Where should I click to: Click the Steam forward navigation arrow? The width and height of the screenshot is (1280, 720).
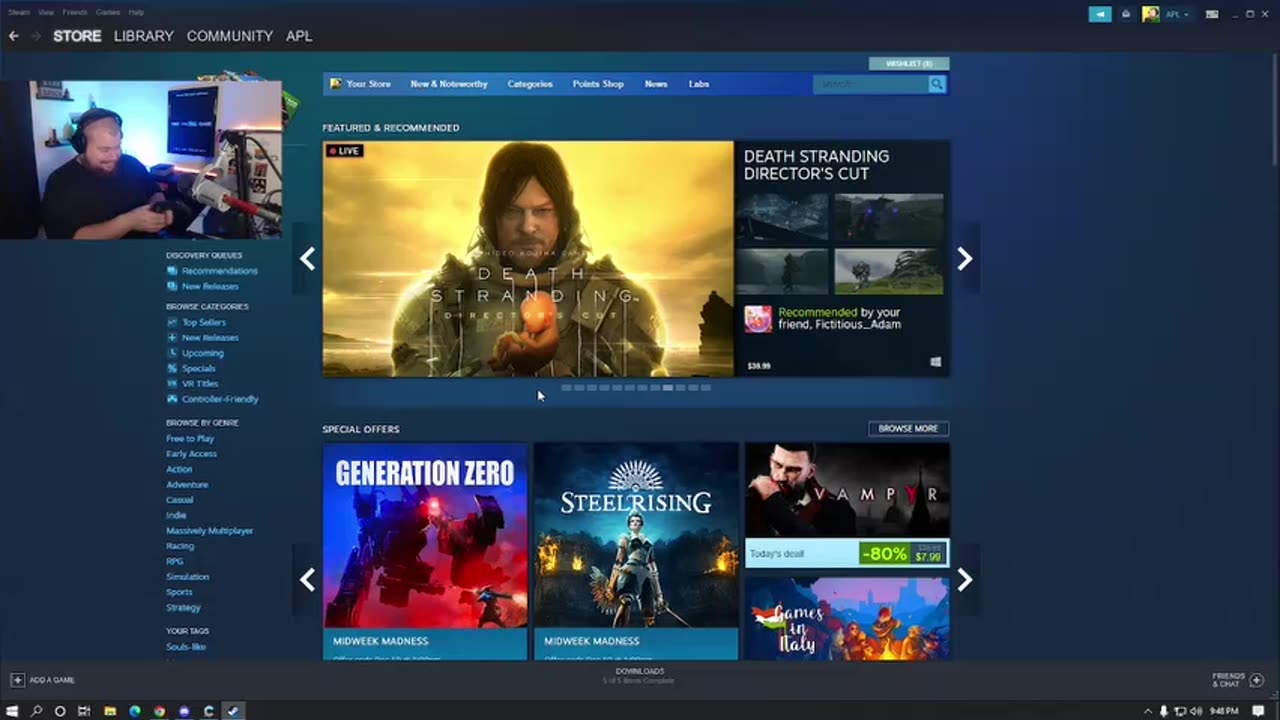tap(35, 36)
